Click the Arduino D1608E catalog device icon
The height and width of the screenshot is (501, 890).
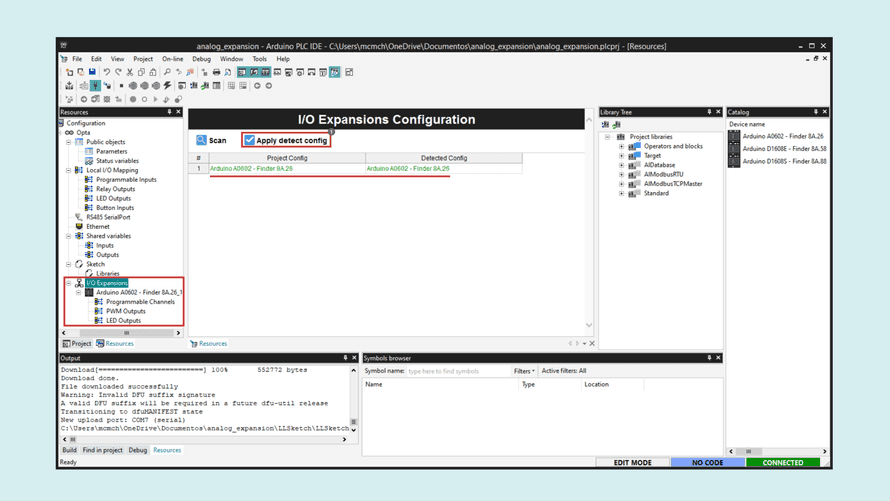(x=735, y=149)
